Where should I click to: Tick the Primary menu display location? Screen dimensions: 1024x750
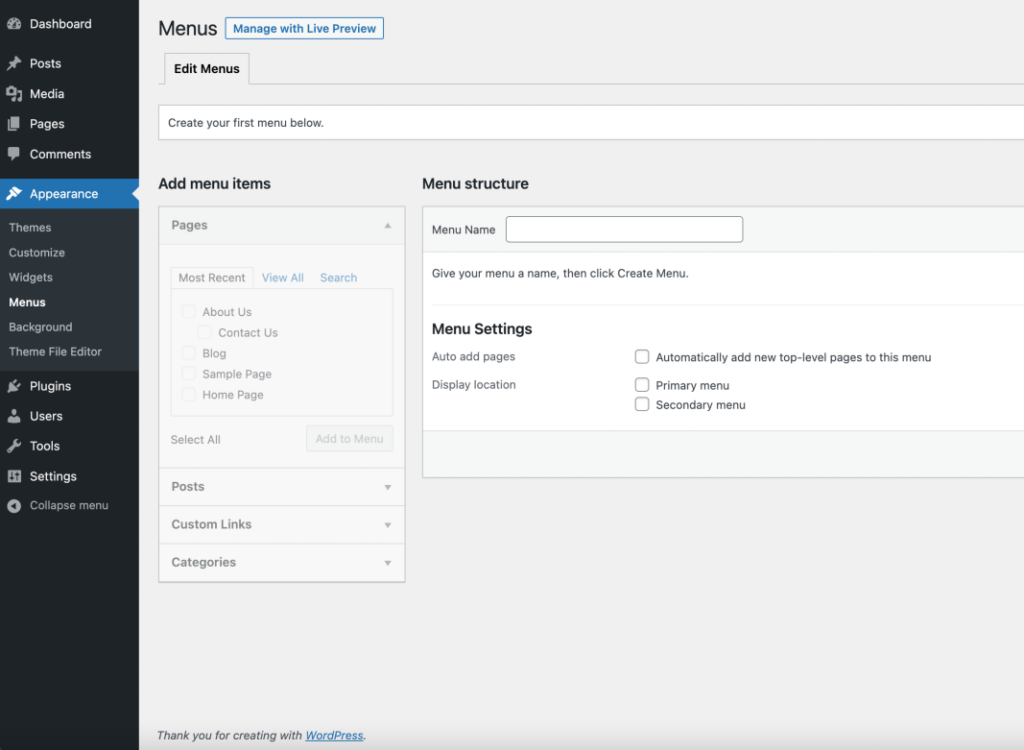pyautogui.click(x=642, y=385)
